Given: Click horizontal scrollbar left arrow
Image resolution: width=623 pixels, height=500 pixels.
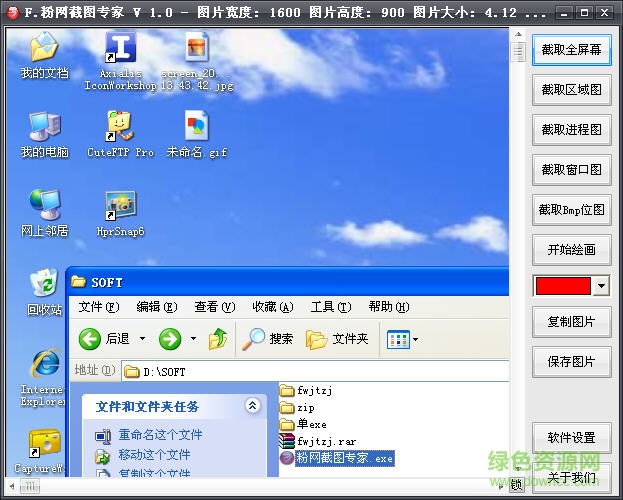Looking at the screenshot, I should (12, 486).
